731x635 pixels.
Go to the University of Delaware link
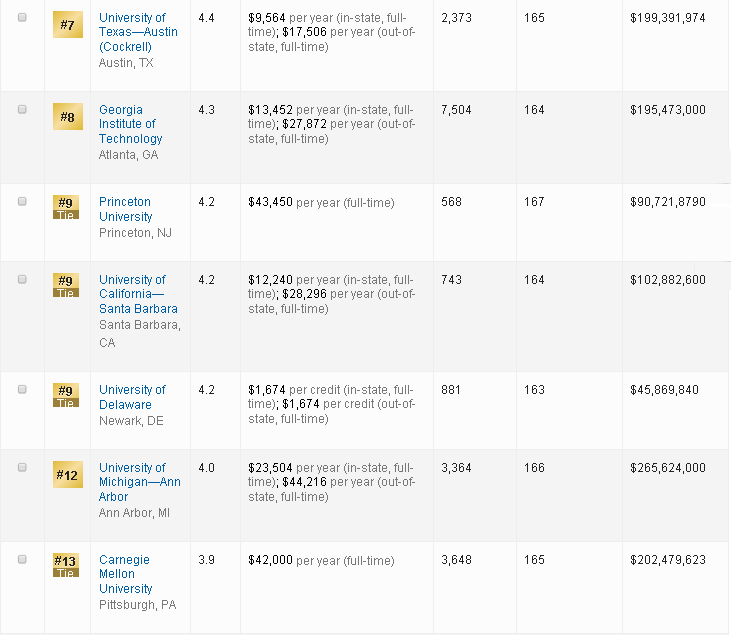tap(132, 397)
